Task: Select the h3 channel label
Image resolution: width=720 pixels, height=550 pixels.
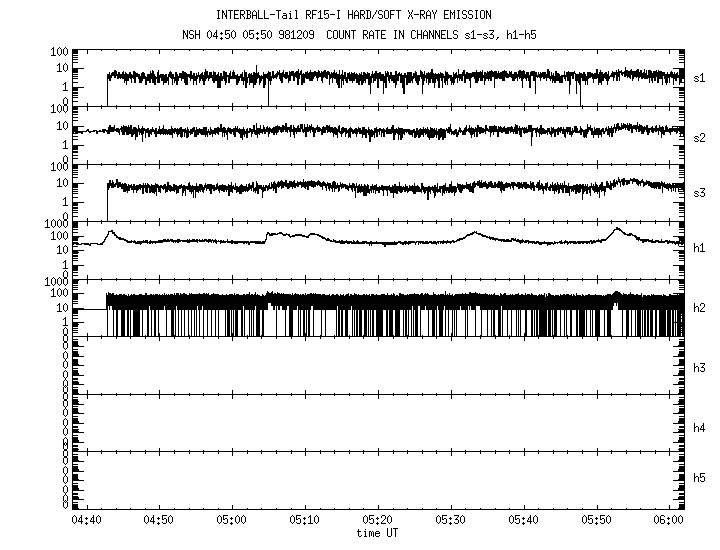Action: (x=700, y=368)
